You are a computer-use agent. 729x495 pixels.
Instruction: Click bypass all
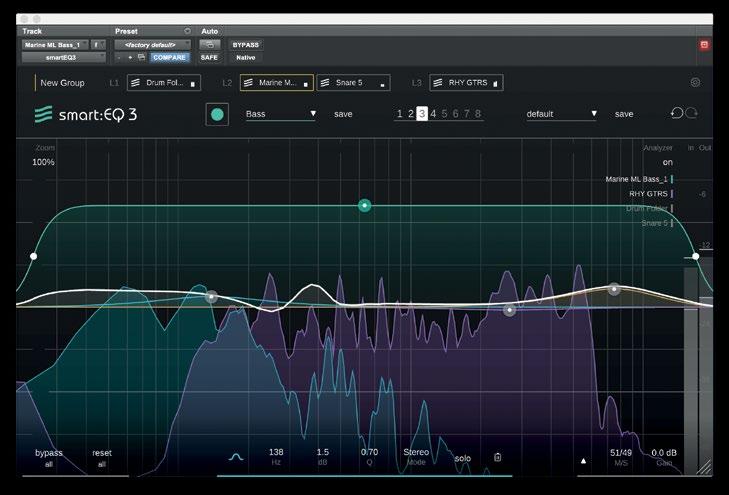click(48, 458)
